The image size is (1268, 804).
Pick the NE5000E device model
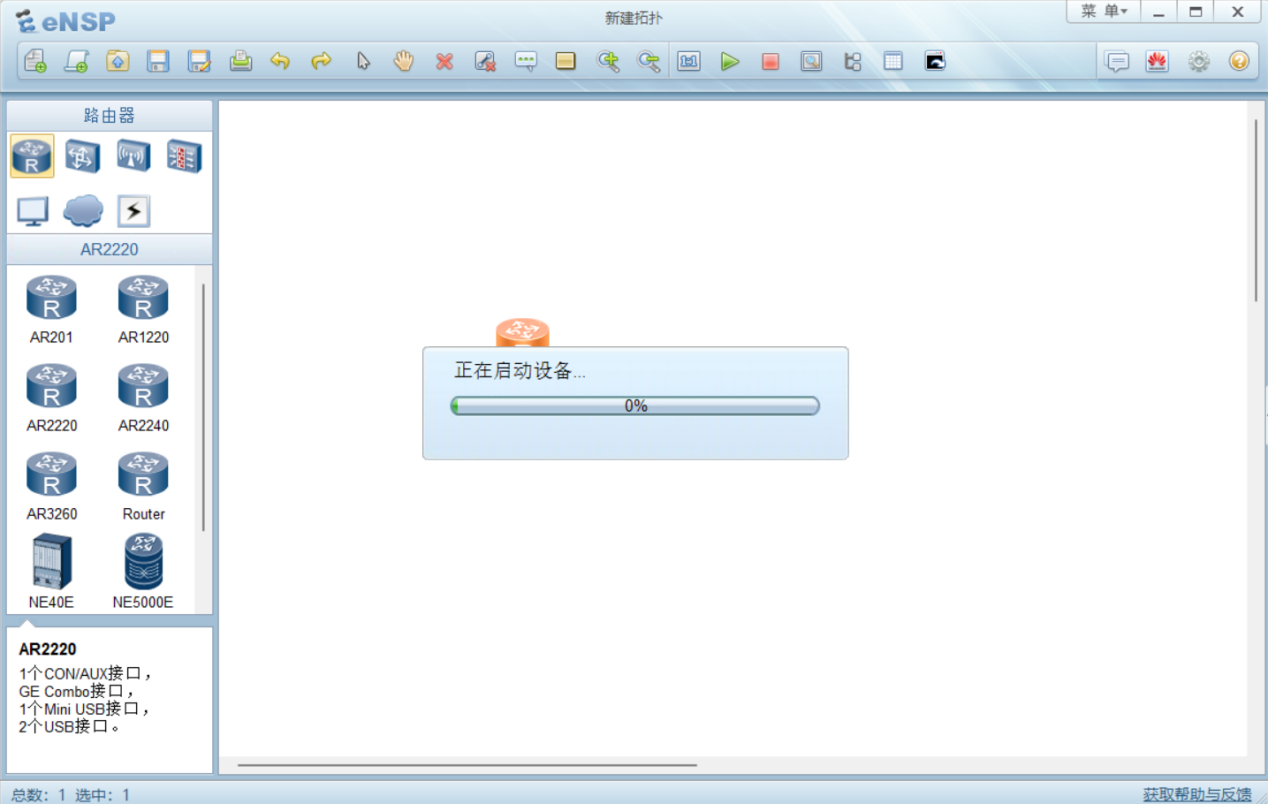click(143, 572)
